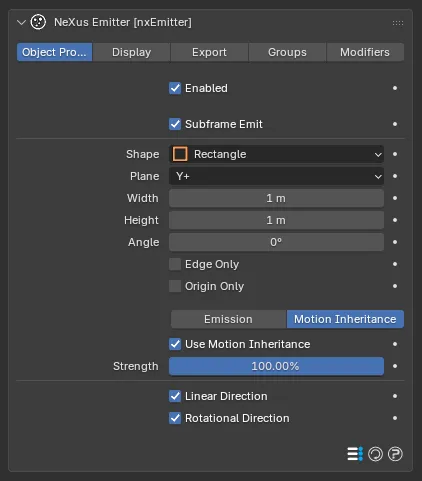The height and width of the screenshot is (481, 422).
Task: Click animate dot next to Use Motion Inheritance
Action: 395,344
